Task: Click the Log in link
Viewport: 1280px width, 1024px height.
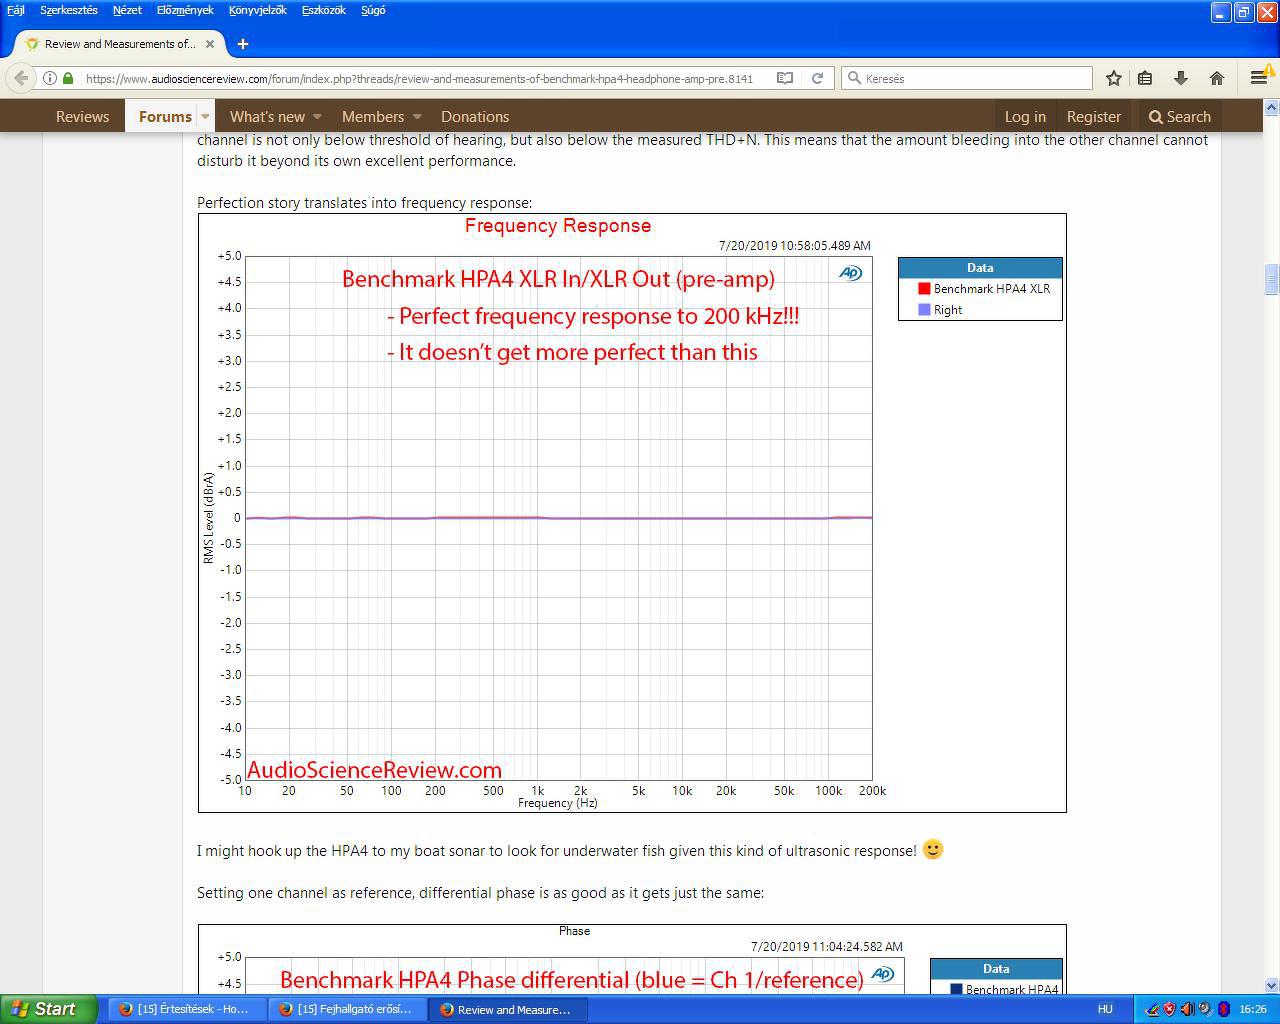Action: pyautogui.click(x=1025, y=117)
